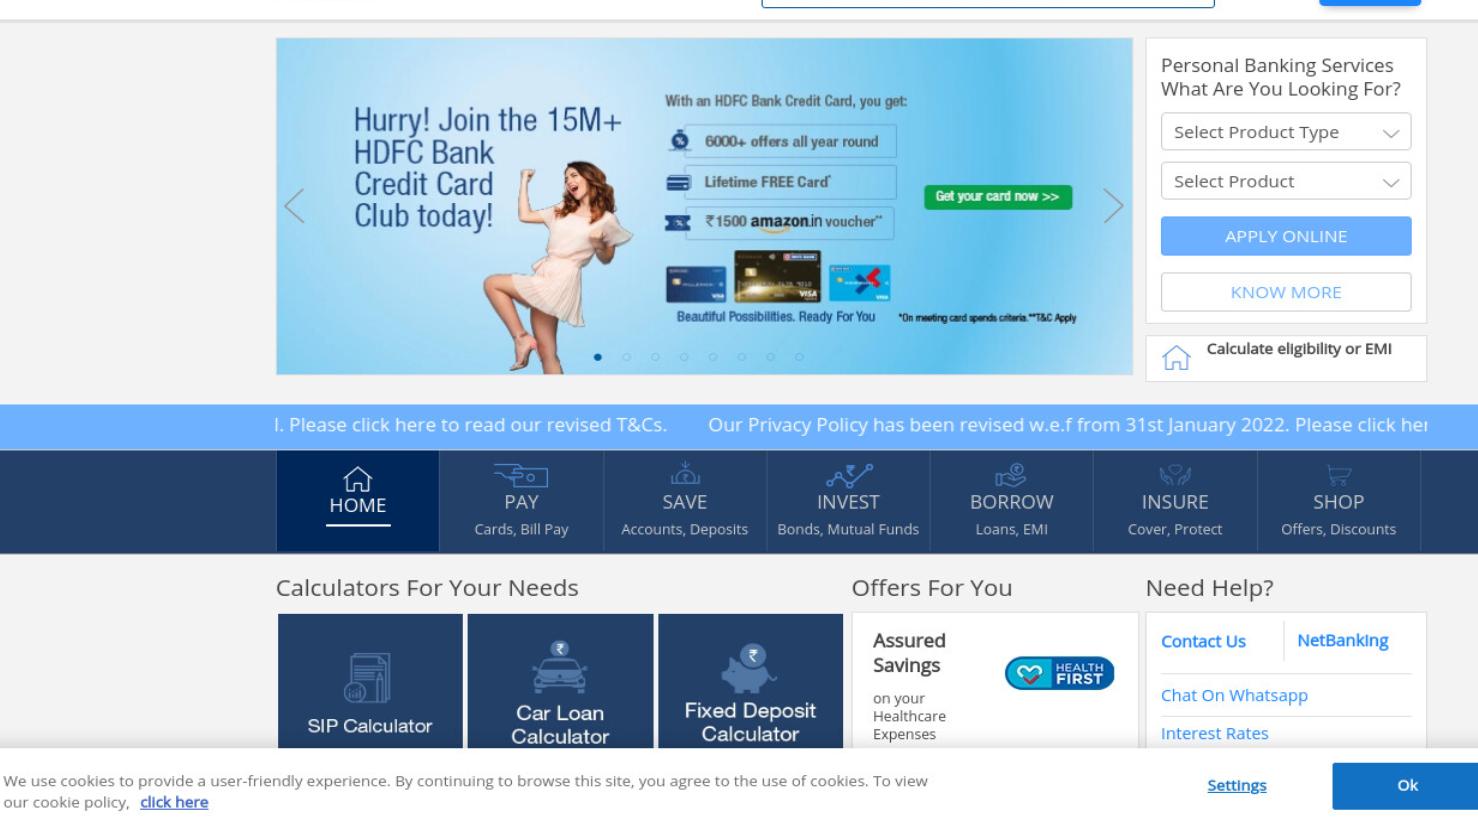The width and height of the screenshot is (1478, 837).
Task: Advance to next banner slide arrow
Action: (x=1113, y=206)
